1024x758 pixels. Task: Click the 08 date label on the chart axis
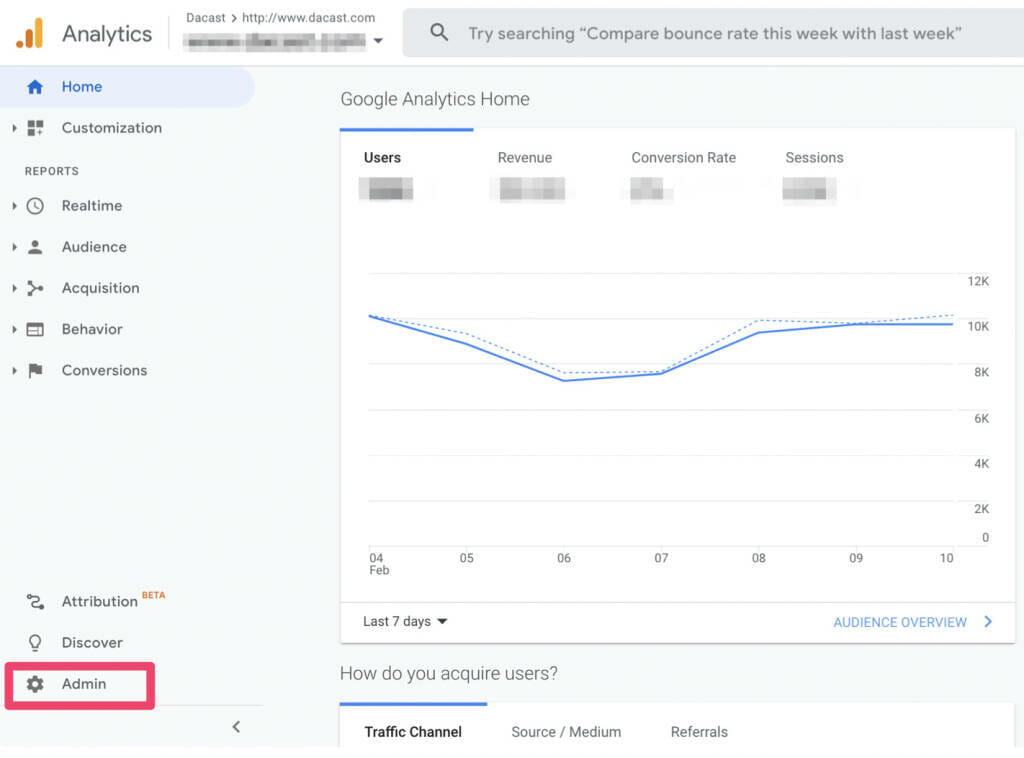coord(758,558)
